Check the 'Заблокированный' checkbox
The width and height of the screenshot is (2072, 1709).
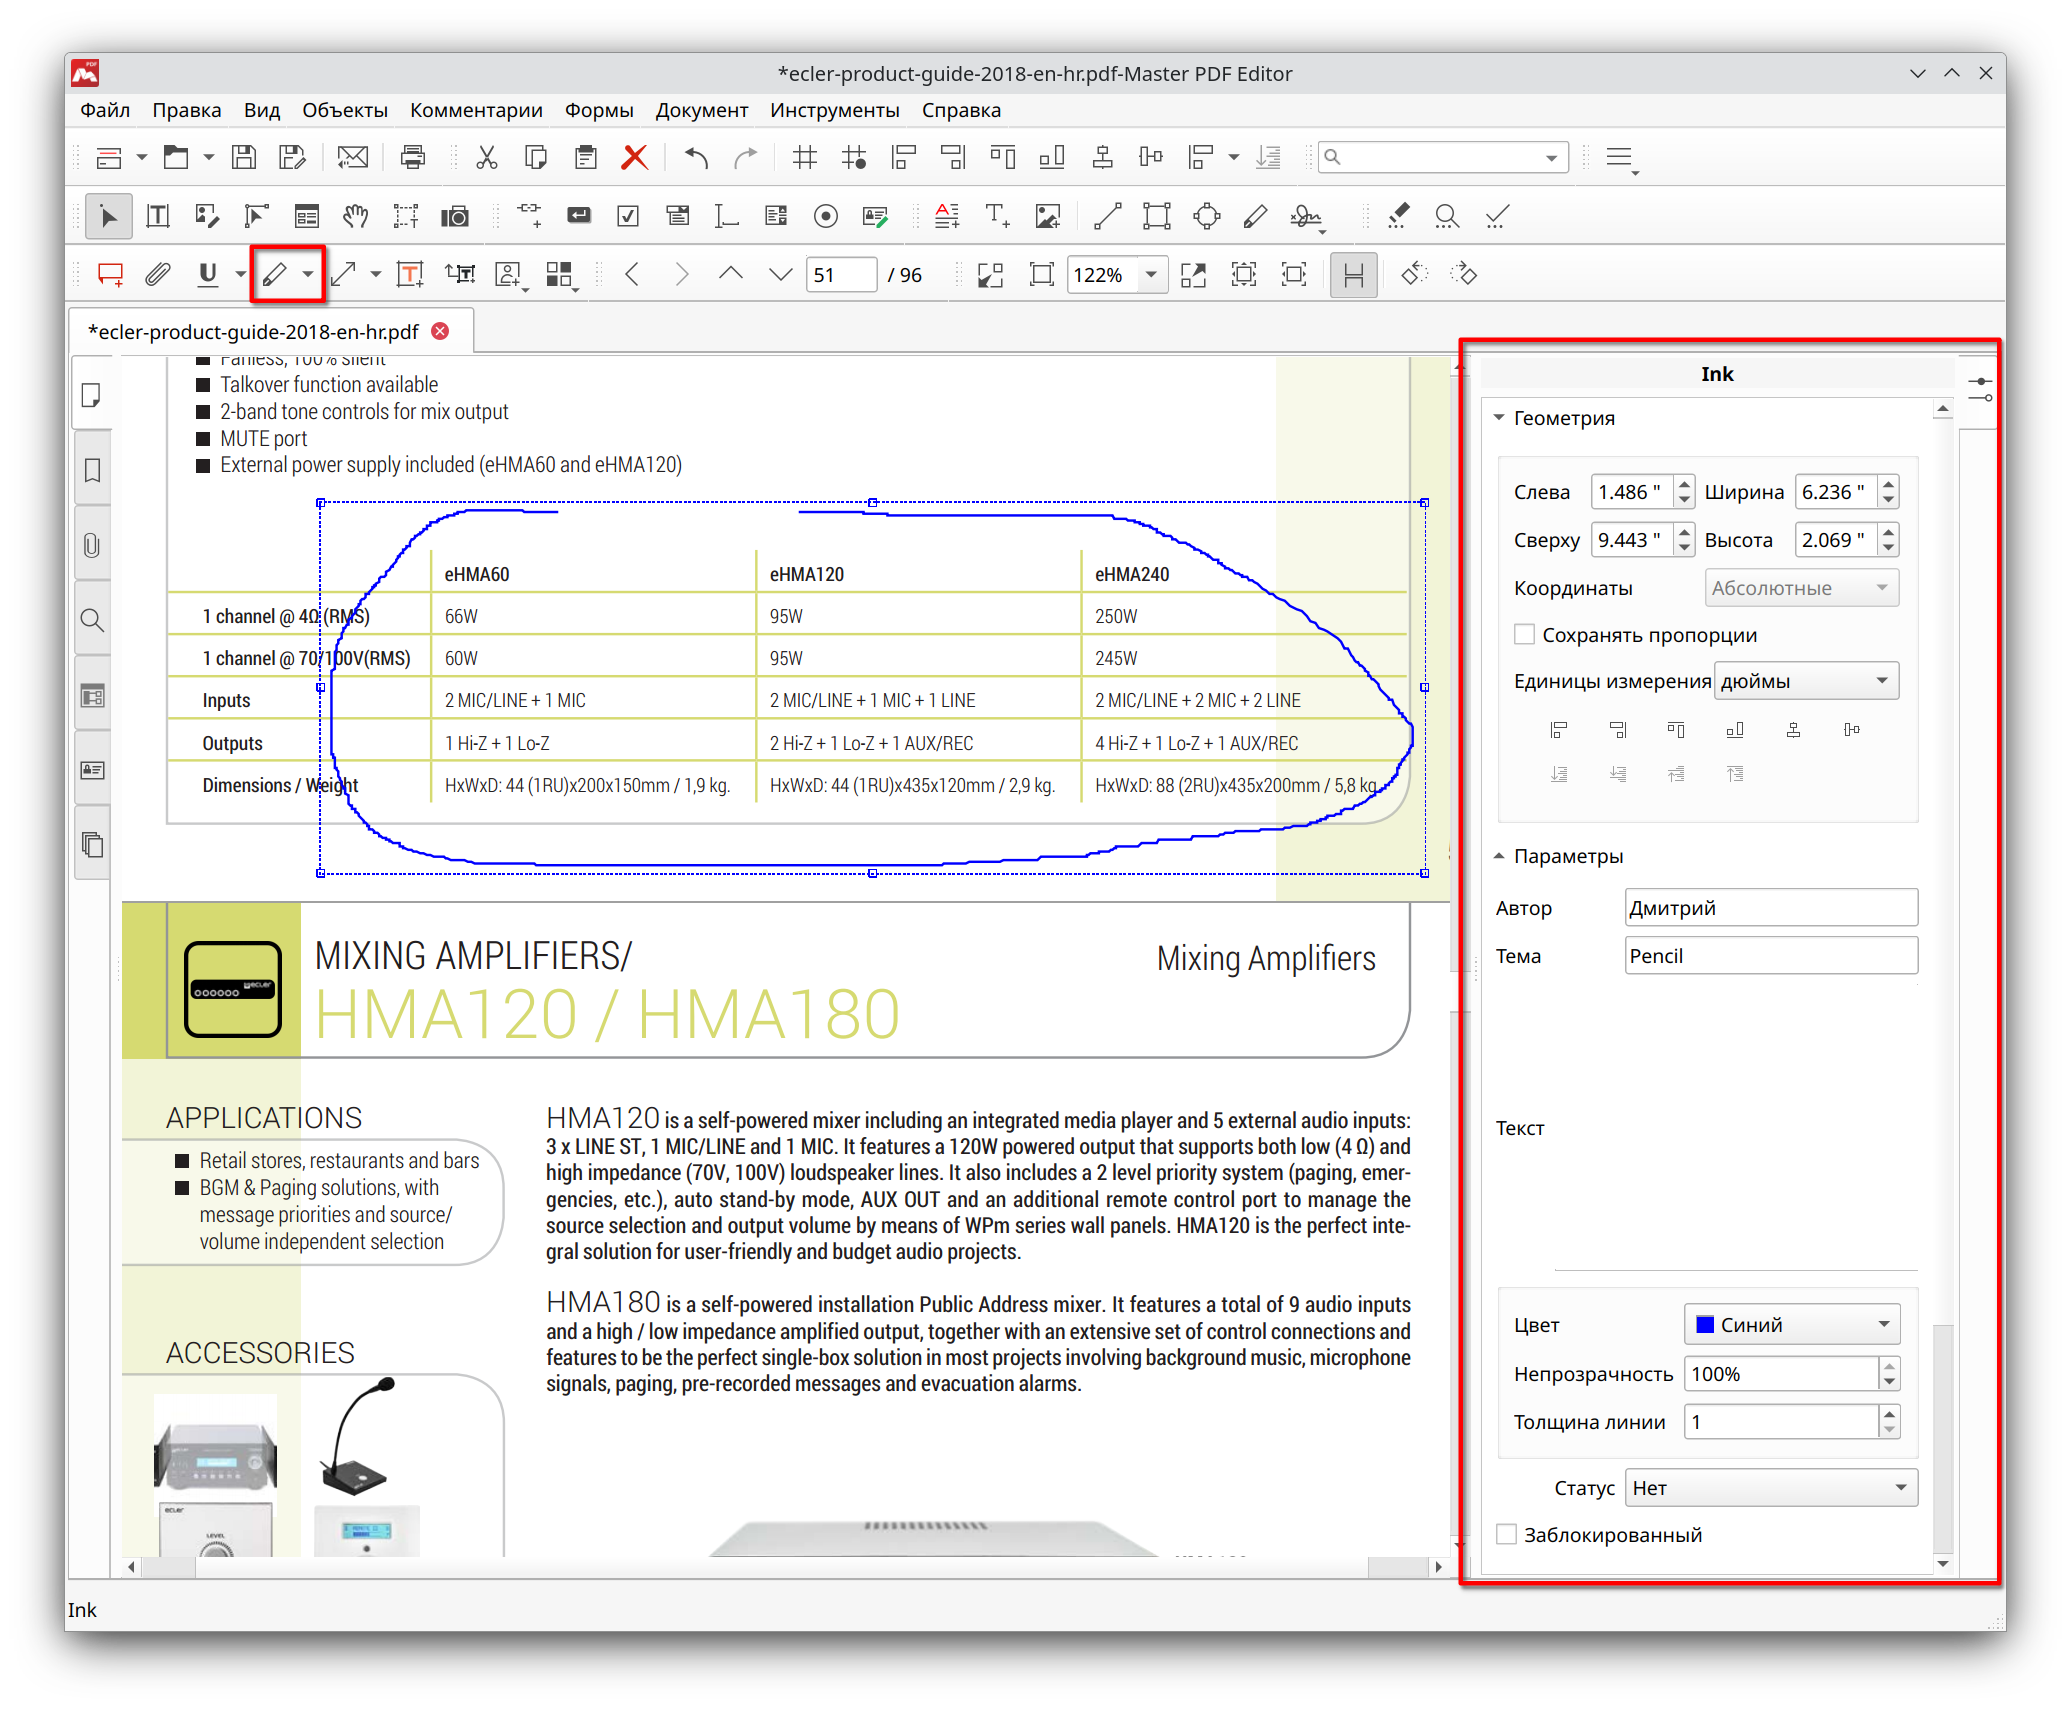(x=1506, y=1534)
